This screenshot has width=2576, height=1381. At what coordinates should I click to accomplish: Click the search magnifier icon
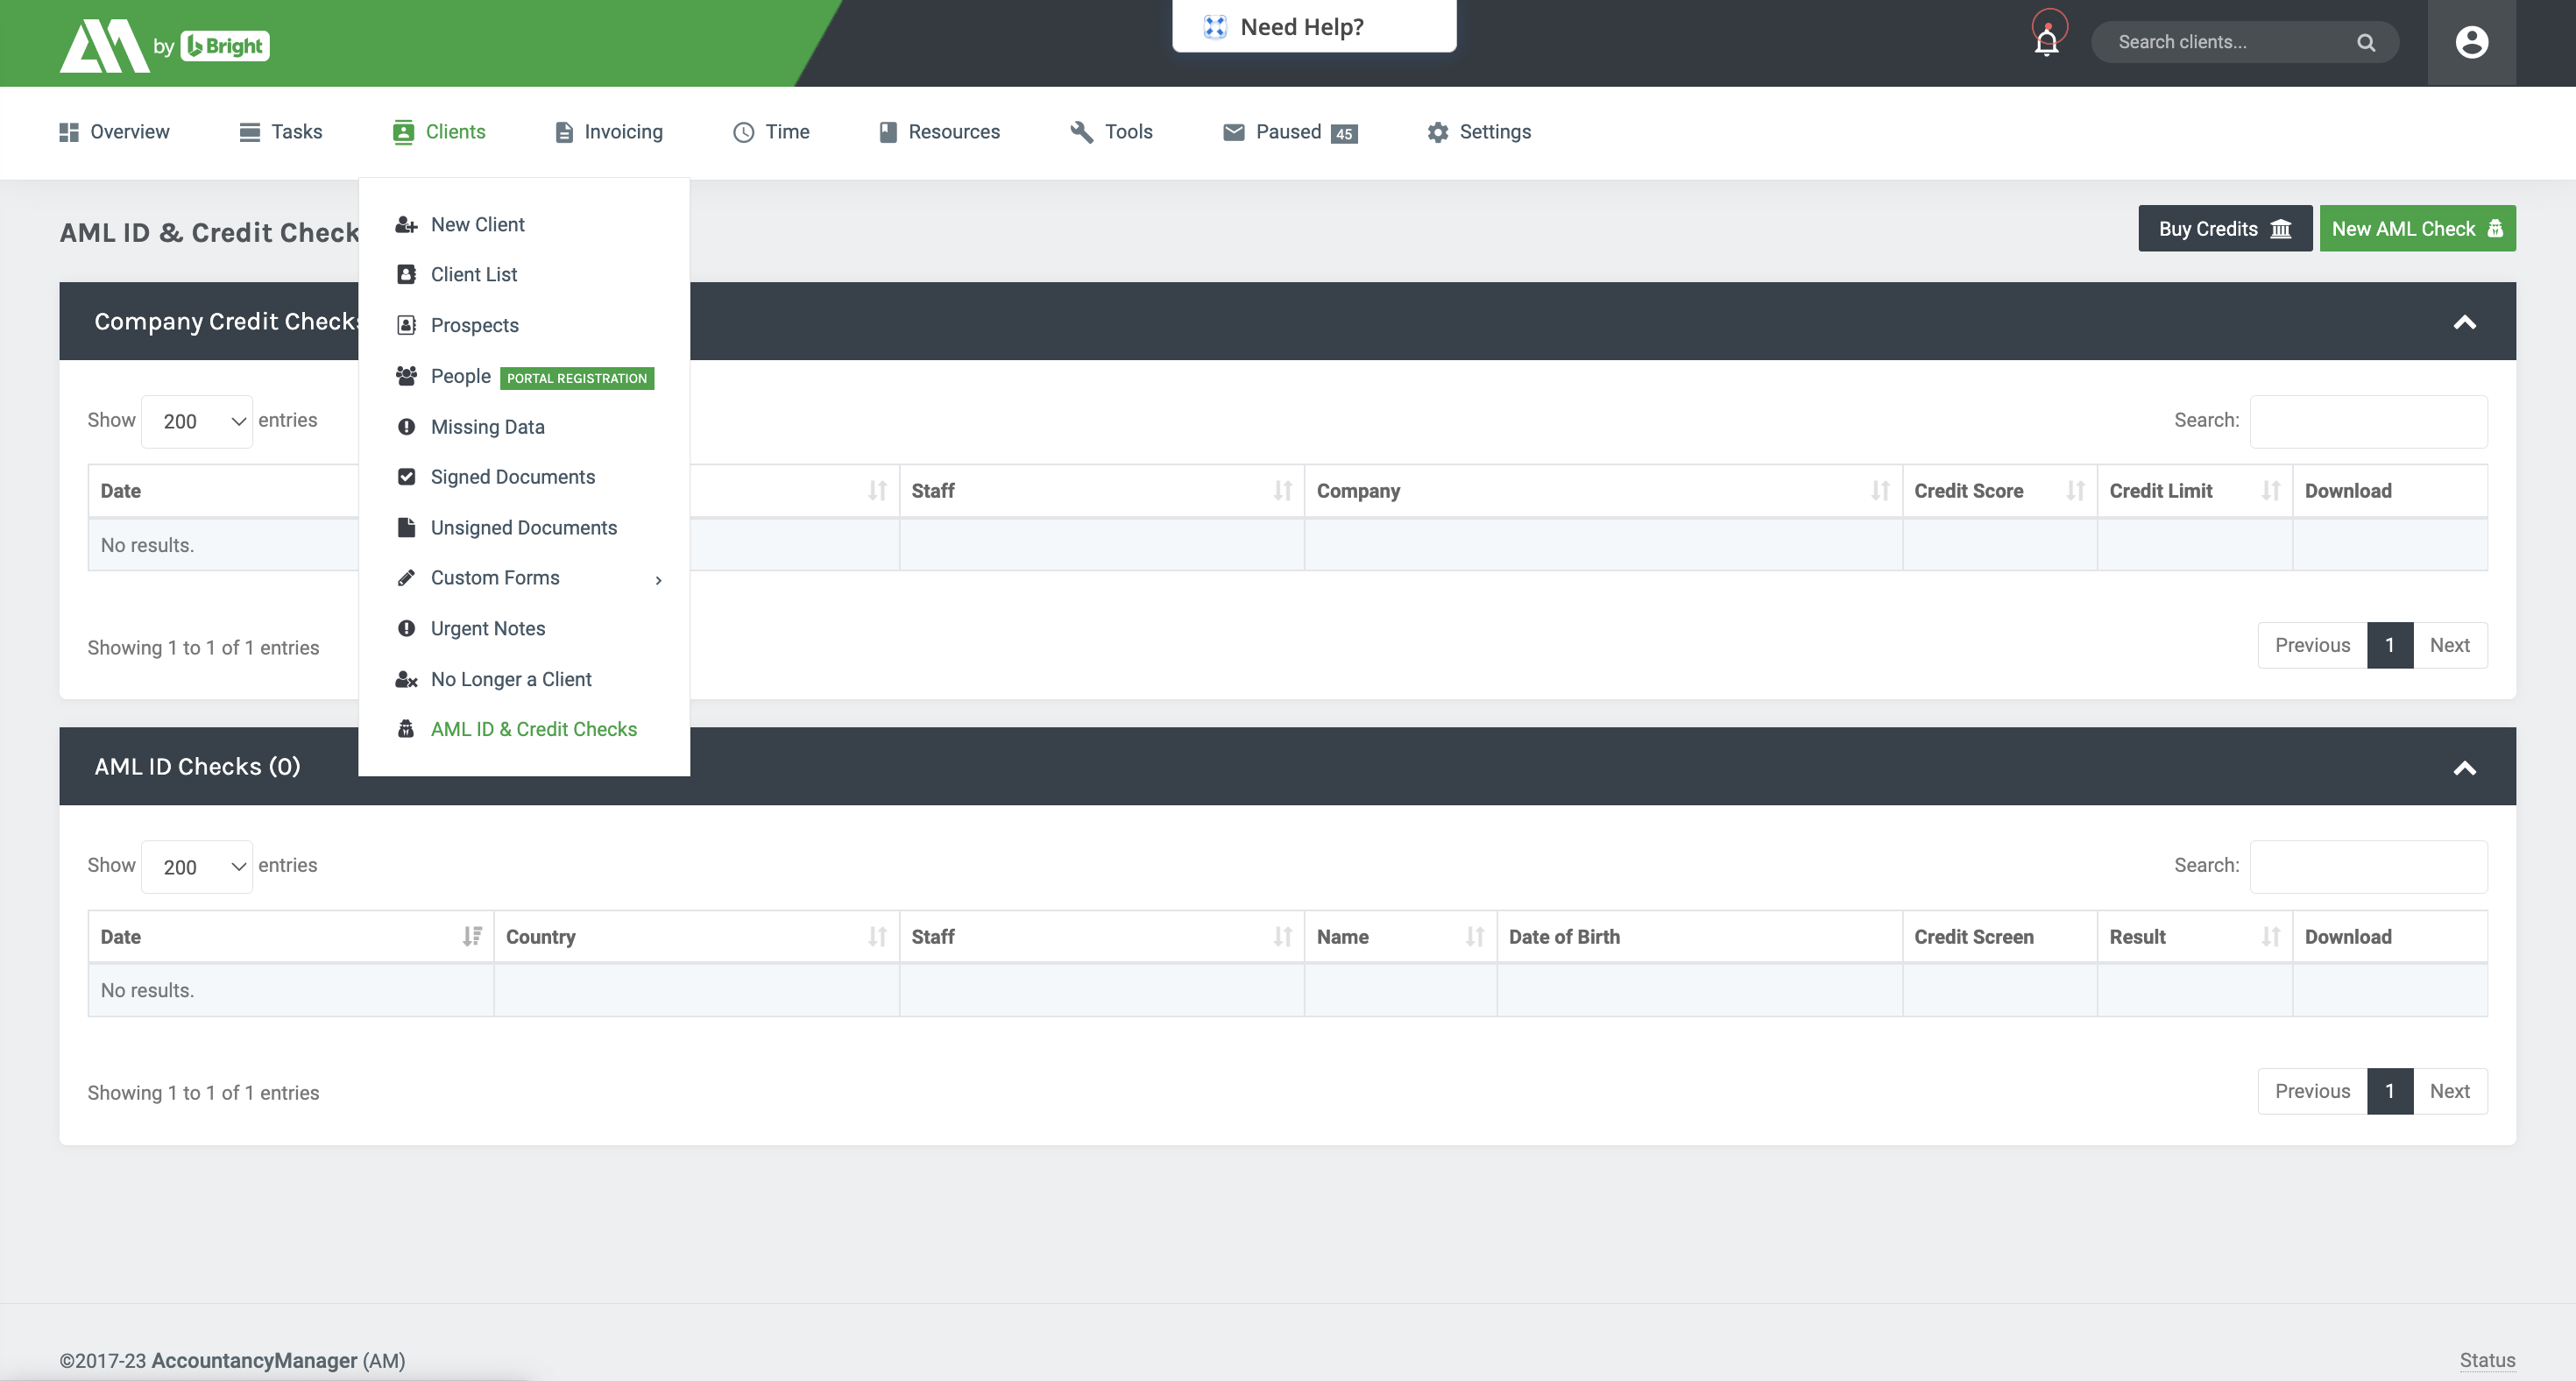(x=2365, y=42)
